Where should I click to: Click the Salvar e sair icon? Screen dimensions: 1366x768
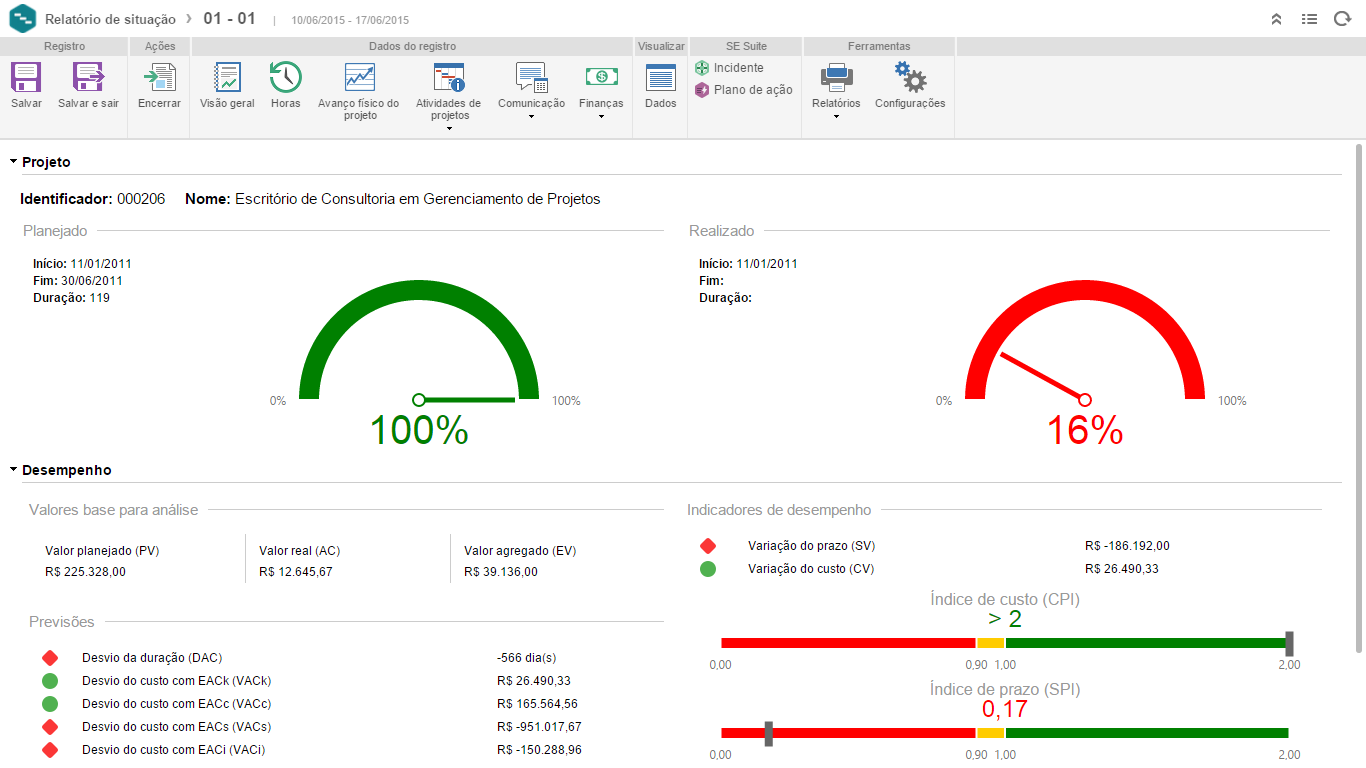pos(88,78)
